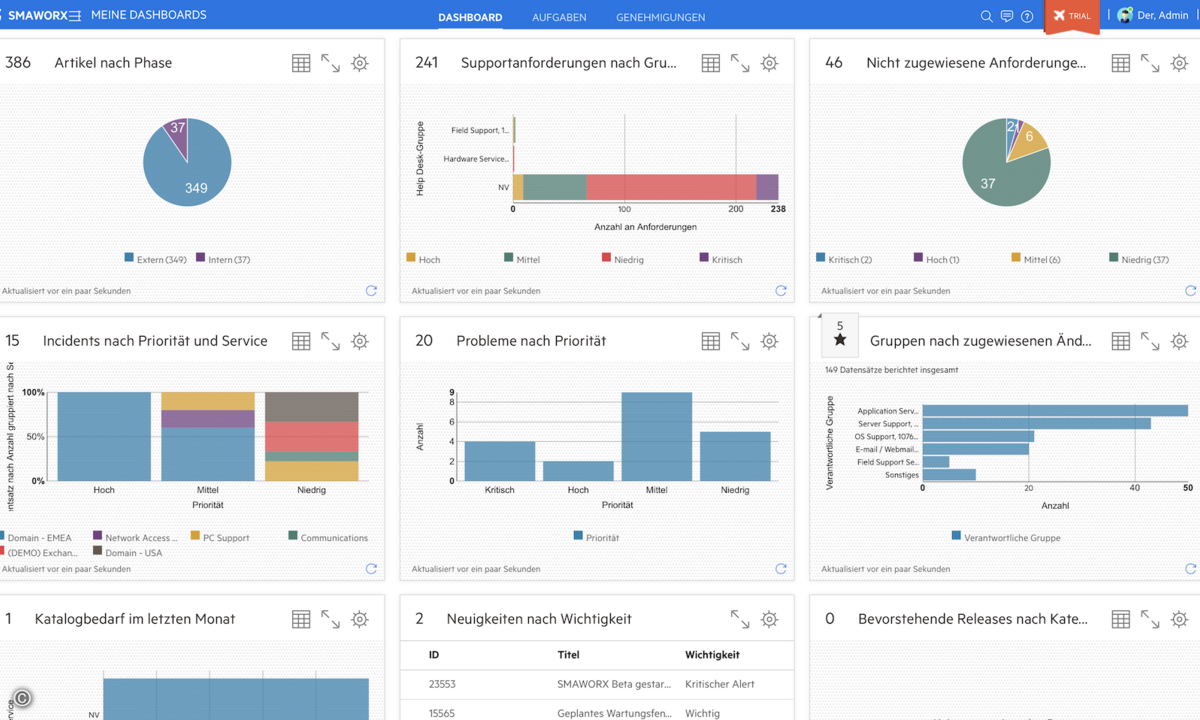Open settings gear for Neuigkeiten nach Wichtigkeit

coord(769,619)
